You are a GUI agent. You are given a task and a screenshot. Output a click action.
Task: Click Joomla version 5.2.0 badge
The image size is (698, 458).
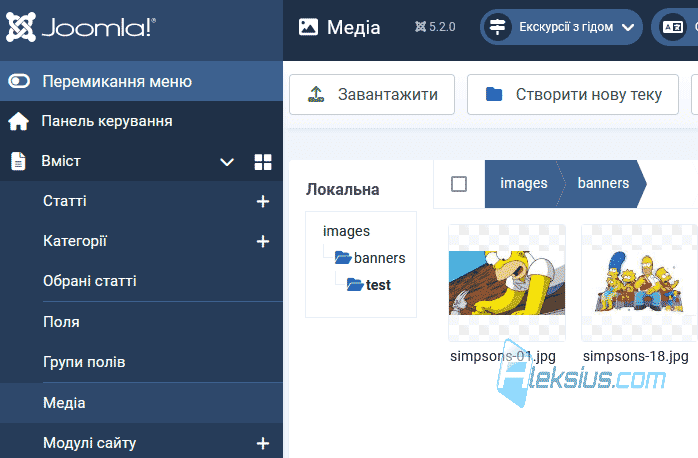[435, 27]
